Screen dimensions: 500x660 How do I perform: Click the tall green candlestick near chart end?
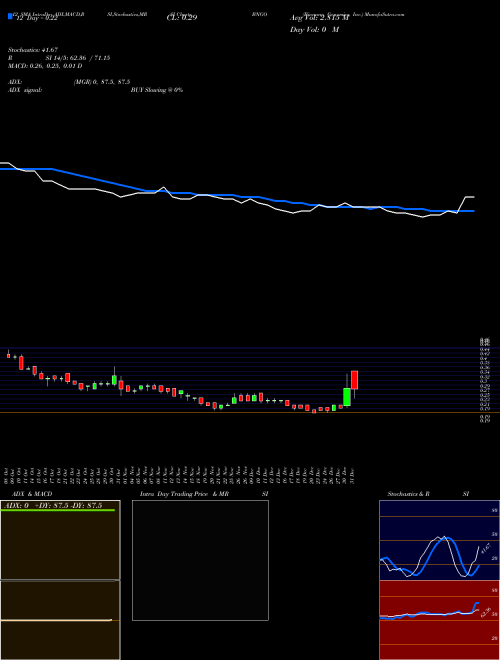pyautogui.click(x=347, y=397)
